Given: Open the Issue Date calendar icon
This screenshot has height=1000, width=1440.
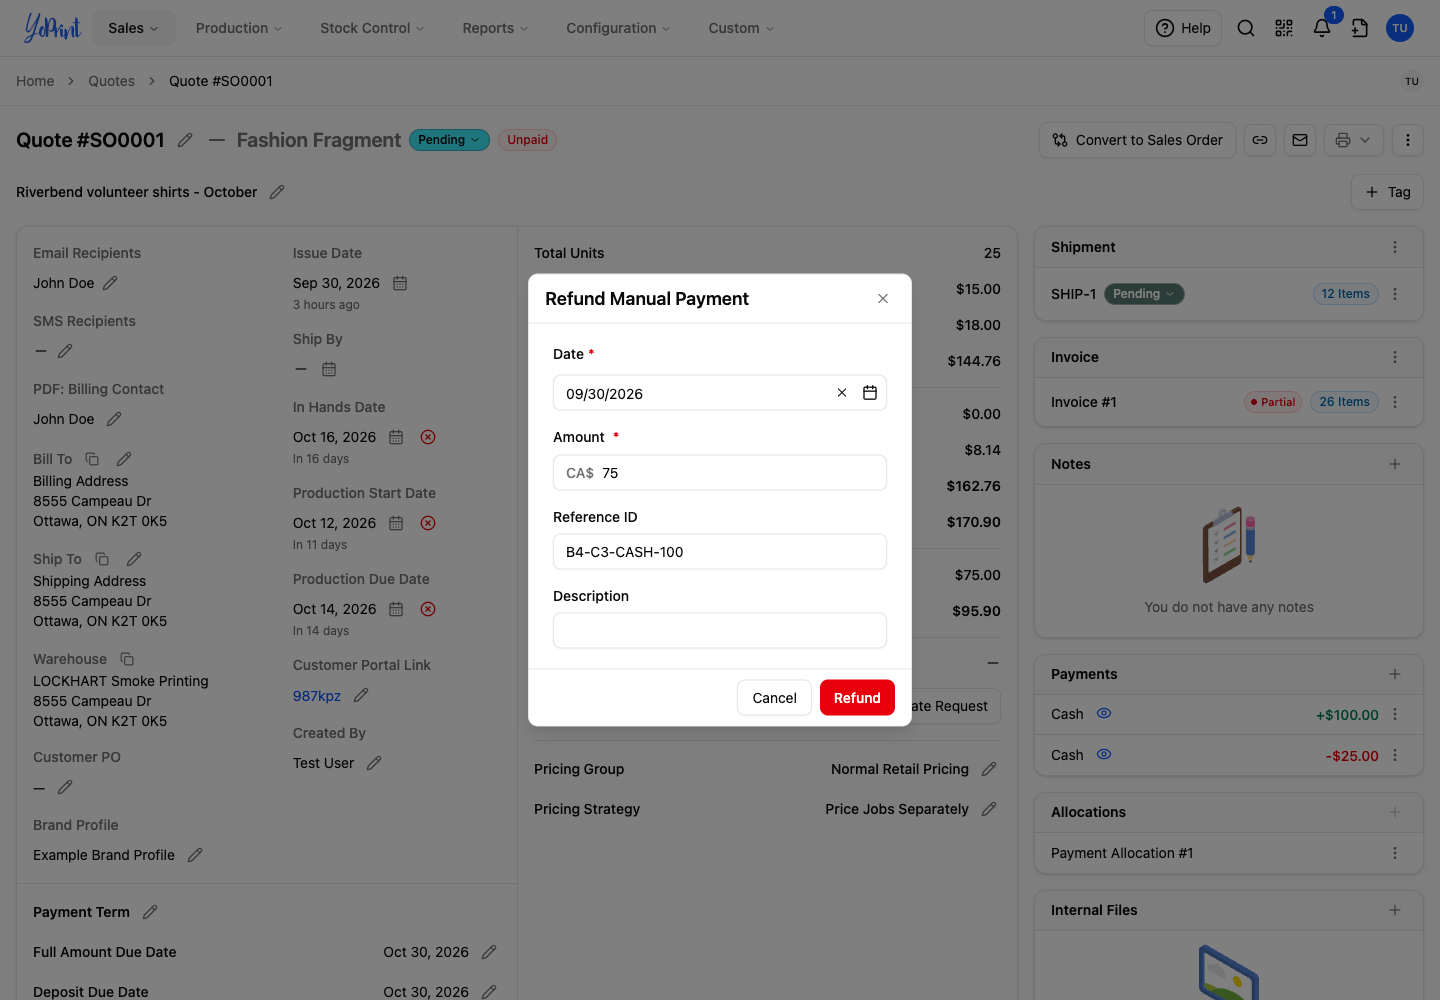Looking at the screenshot, I should pos(400,283).
